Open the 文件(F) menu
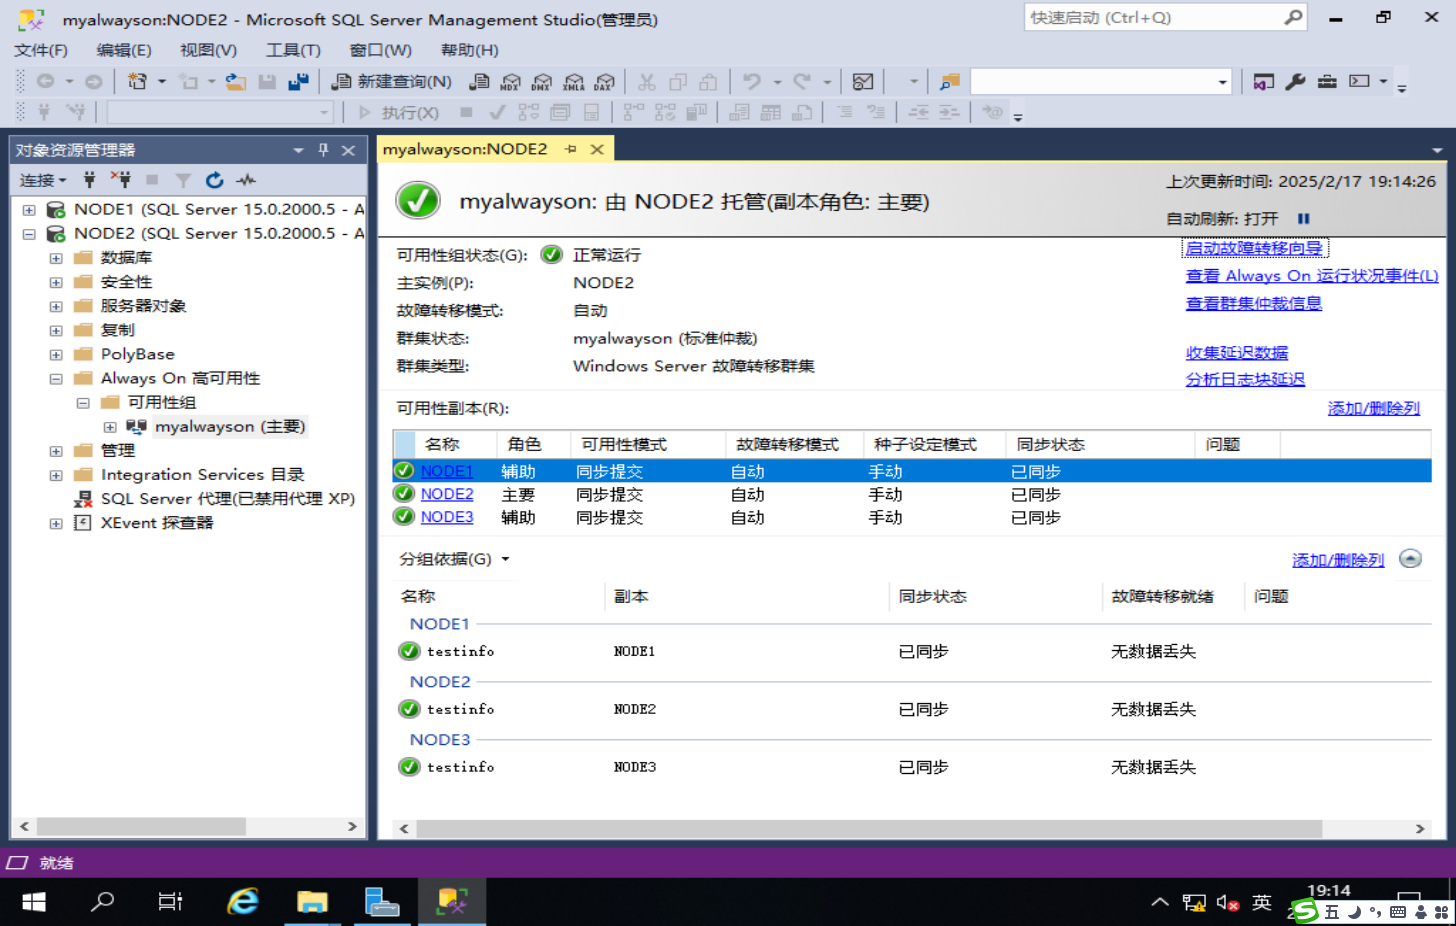The image size is (1456, 926). [41, 50]
